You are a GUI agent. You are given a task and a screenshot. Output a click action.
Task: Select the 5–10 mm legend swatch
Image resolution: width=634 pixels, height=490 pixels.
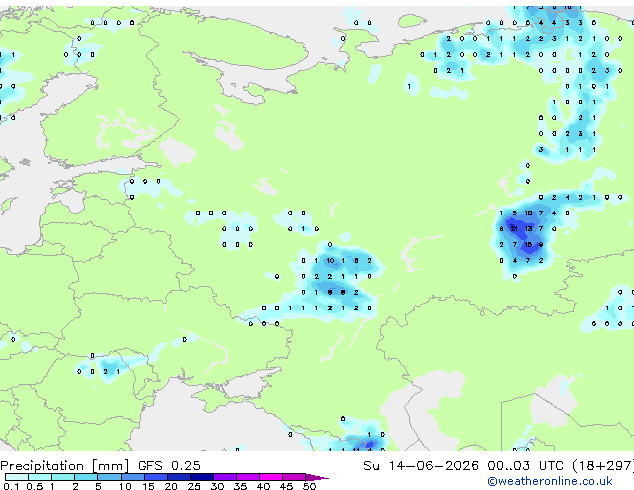(109, 477)
